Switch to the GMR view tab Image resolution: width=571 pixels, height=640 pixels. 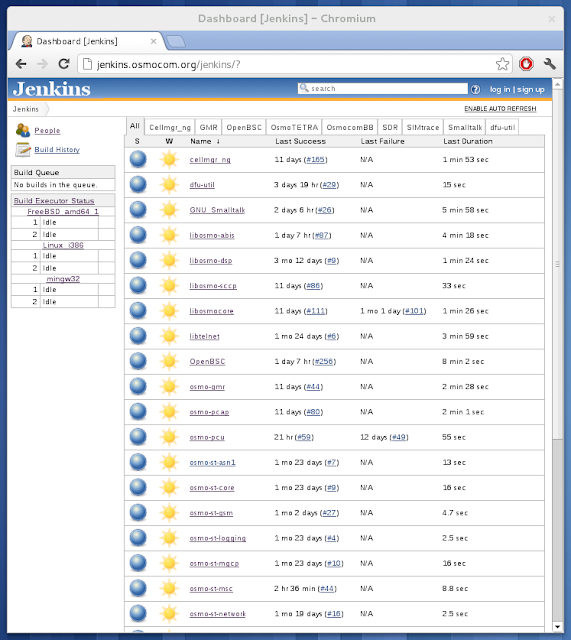(x=209, y=127)
